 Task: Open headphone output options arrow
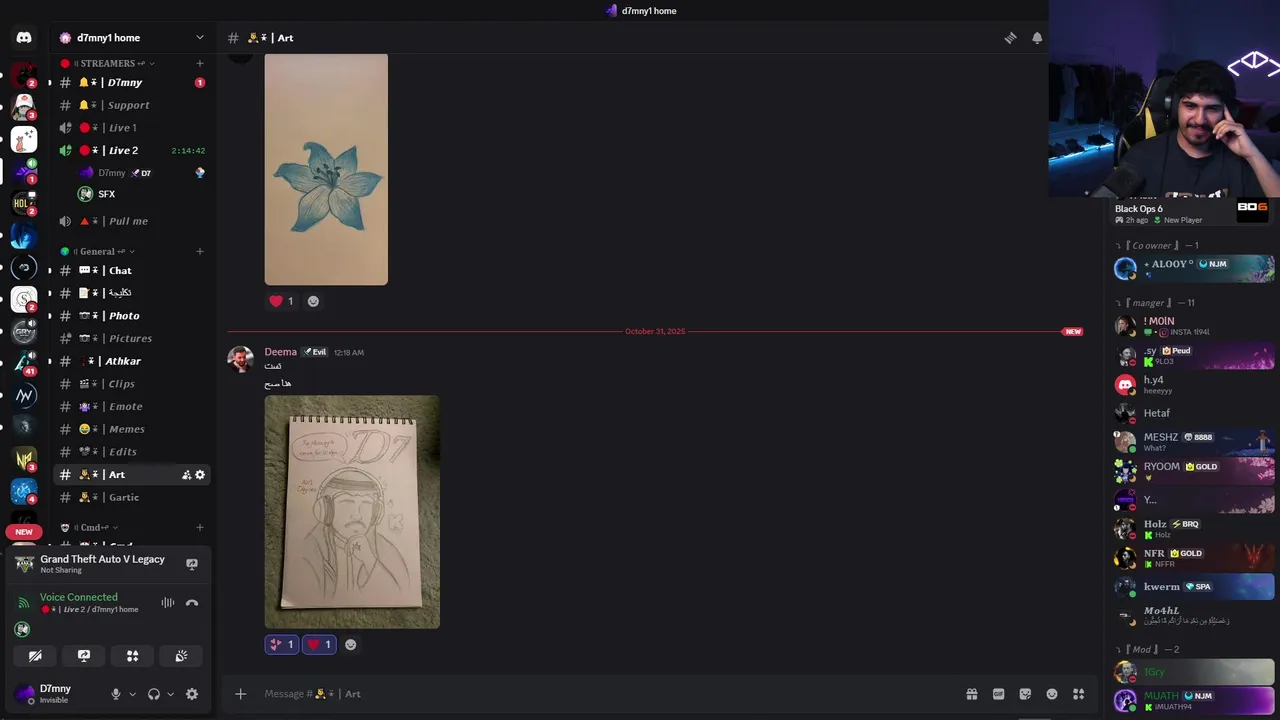pyautogui.click(x=170, y=694)
